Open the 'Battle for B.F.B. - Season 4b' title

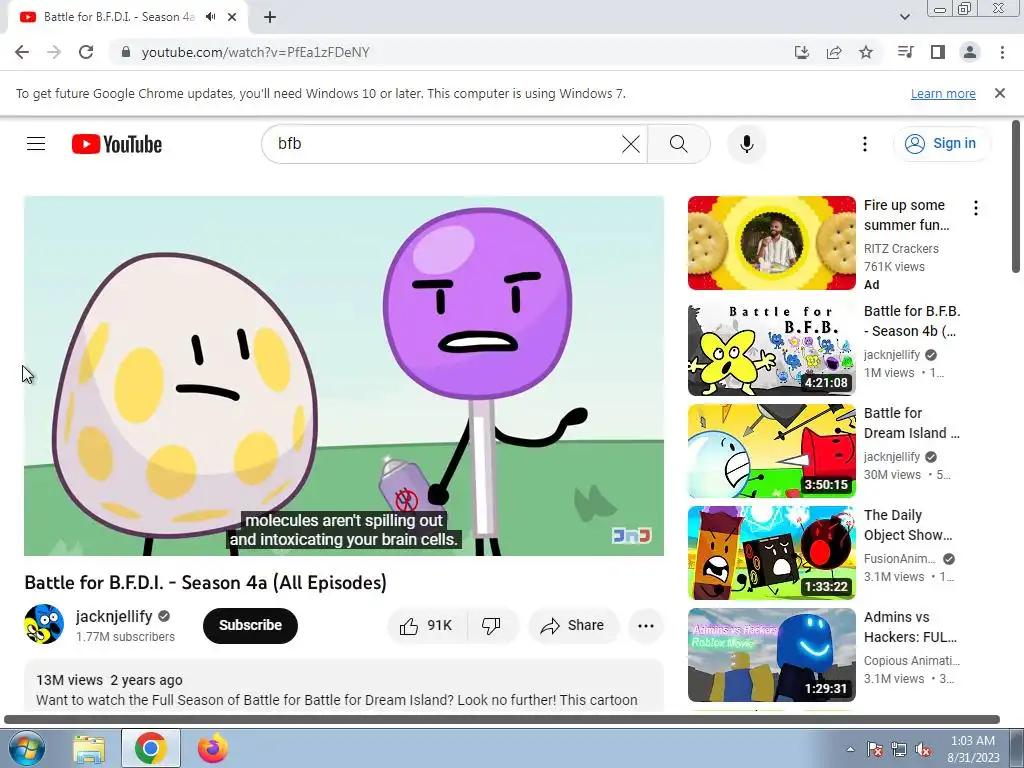click(x=912, y=321)
